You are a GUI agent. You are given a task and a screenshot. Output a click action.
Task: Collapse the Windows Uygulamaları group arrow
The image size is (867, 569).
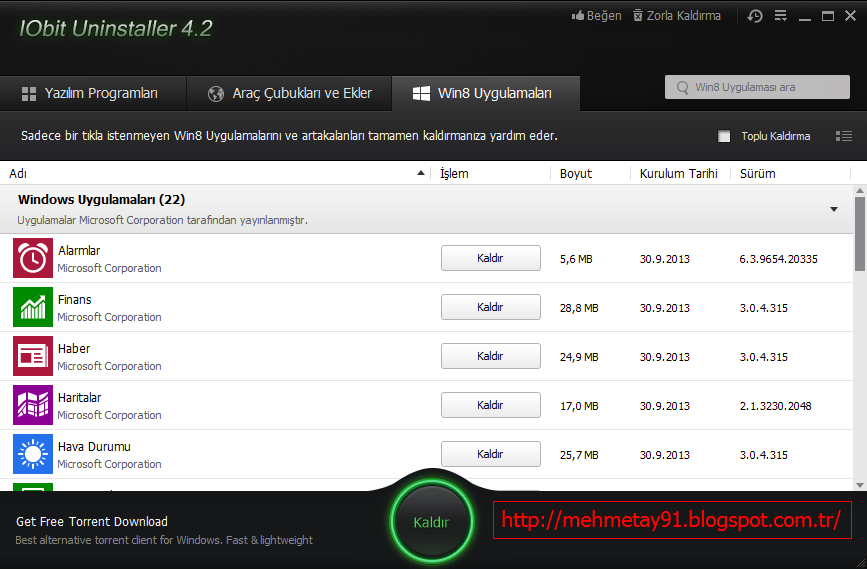(834, 209)
